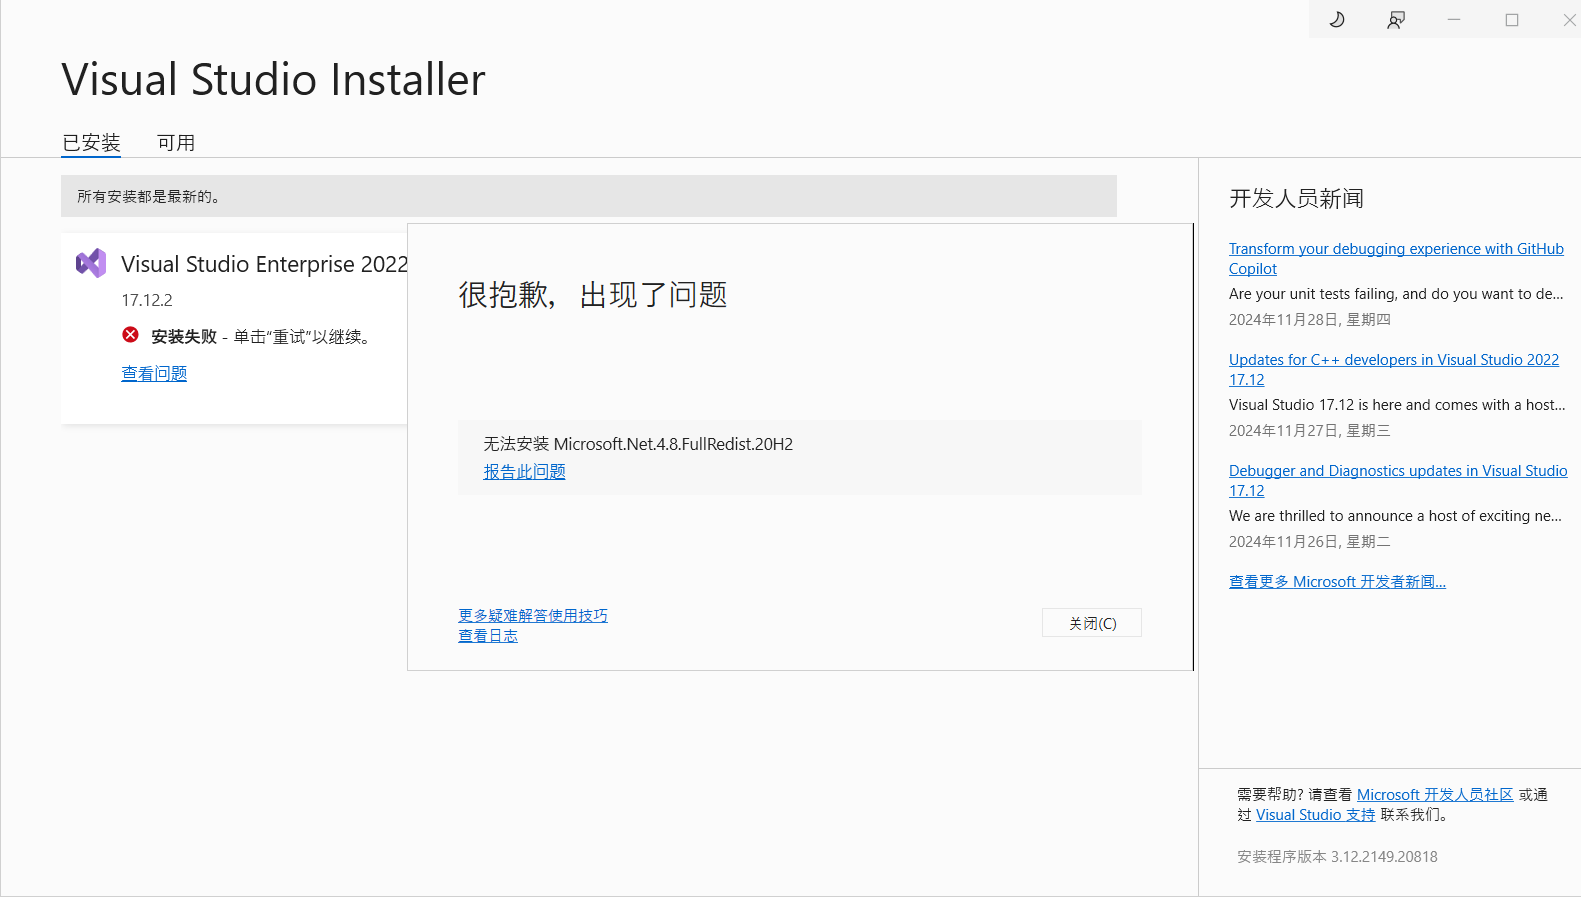The width and height of the screenshot is (1581, 897).
Task: Click the 开发人员新闻 heading
Action: pos(1296,199)
